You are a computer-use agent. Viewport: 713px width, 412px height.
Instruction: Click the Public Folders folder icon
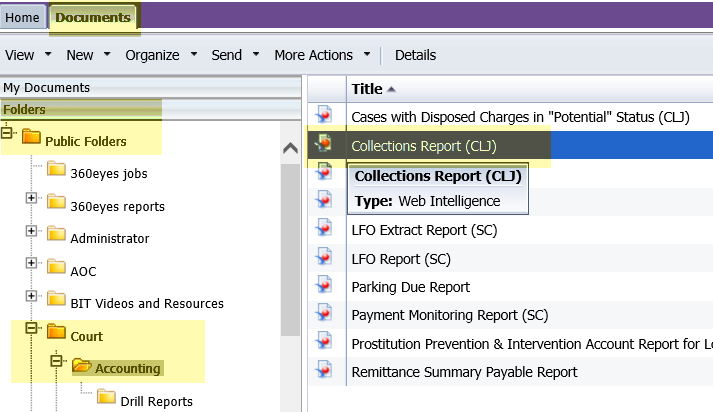tap(31, 136)
